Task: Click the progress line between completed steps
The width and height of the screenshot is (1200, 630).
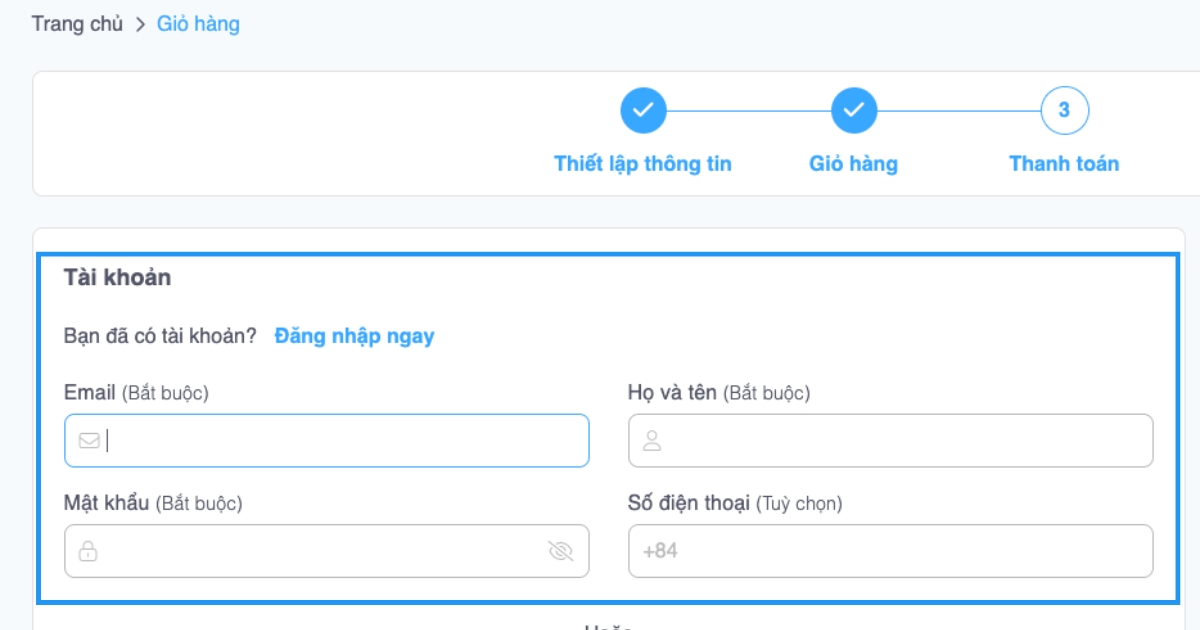Action: [750, 110]
